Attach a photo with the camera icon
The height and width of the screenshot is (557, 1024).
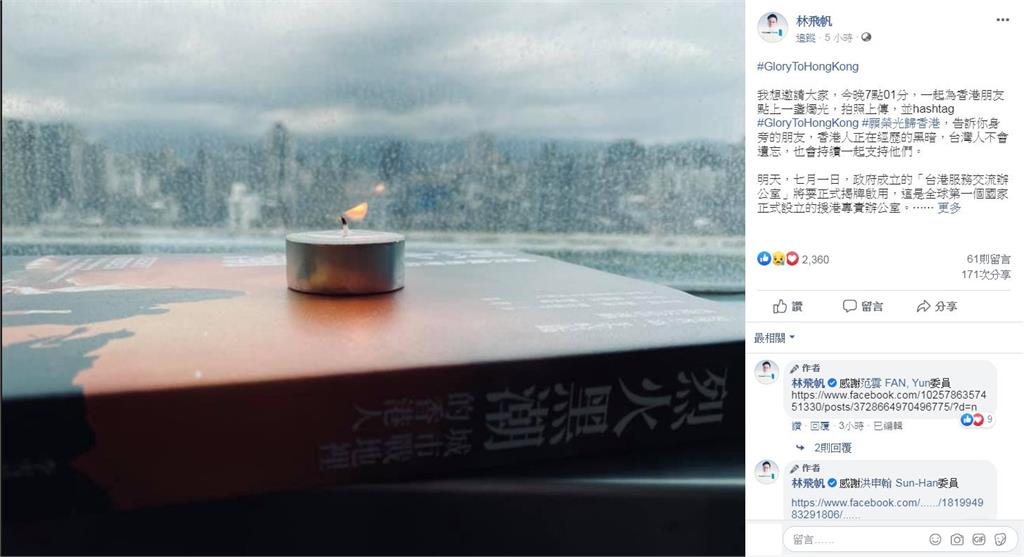click(957, 539)
